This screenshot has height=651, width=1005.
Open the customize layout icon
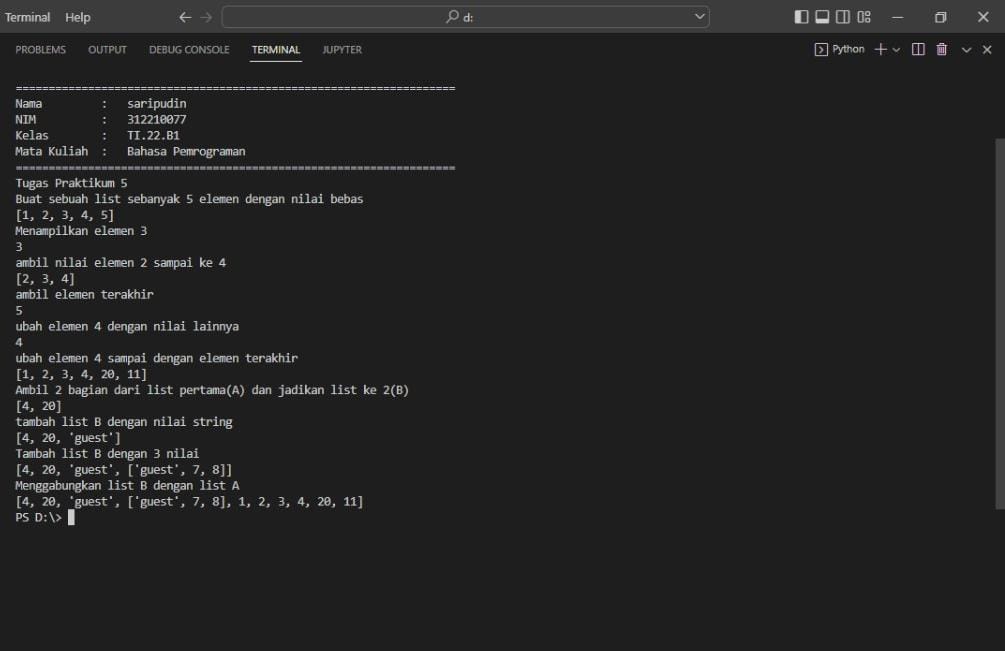[x=865, y=17]
